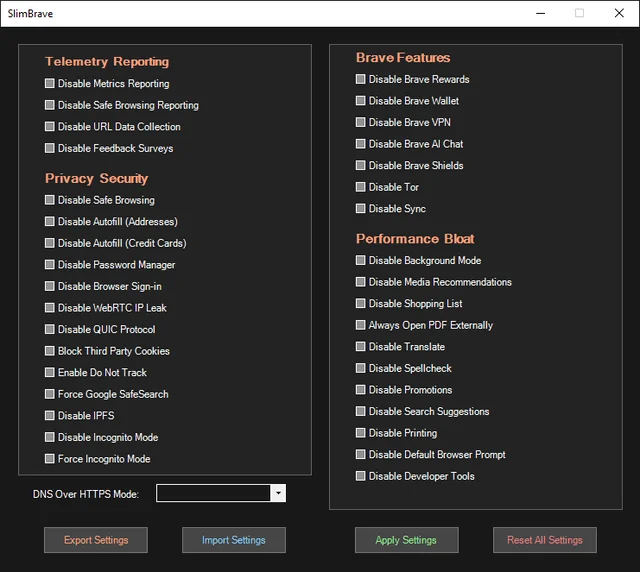Check Block Third Party Cookies
The width and height of the screenshot is (640, 572).
tap(49, 351)
